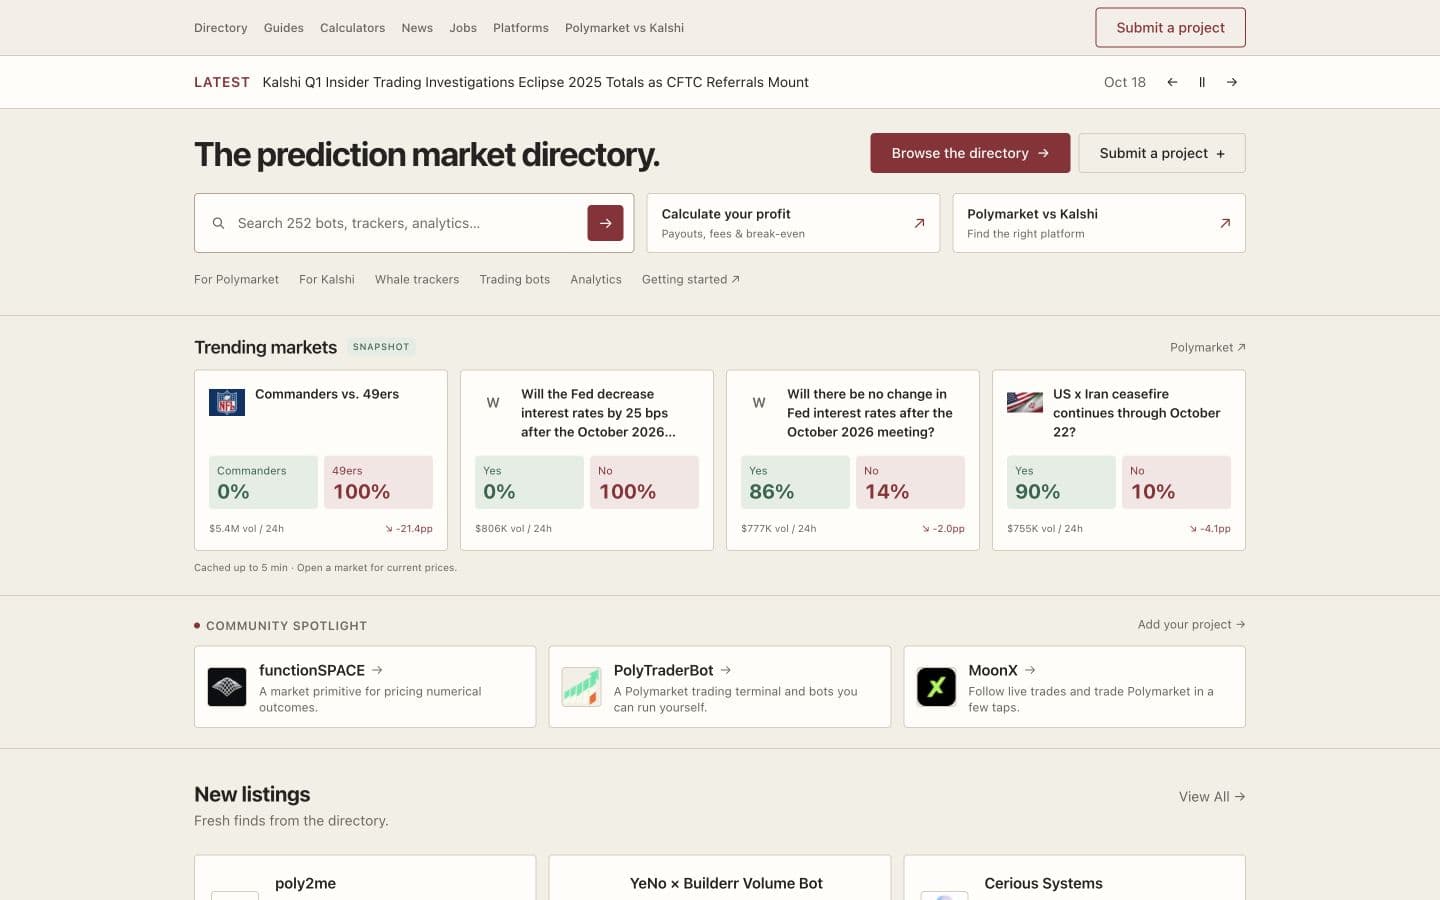
Task: Open the MoonX green X logo icon
Action: tap(936, 687)
